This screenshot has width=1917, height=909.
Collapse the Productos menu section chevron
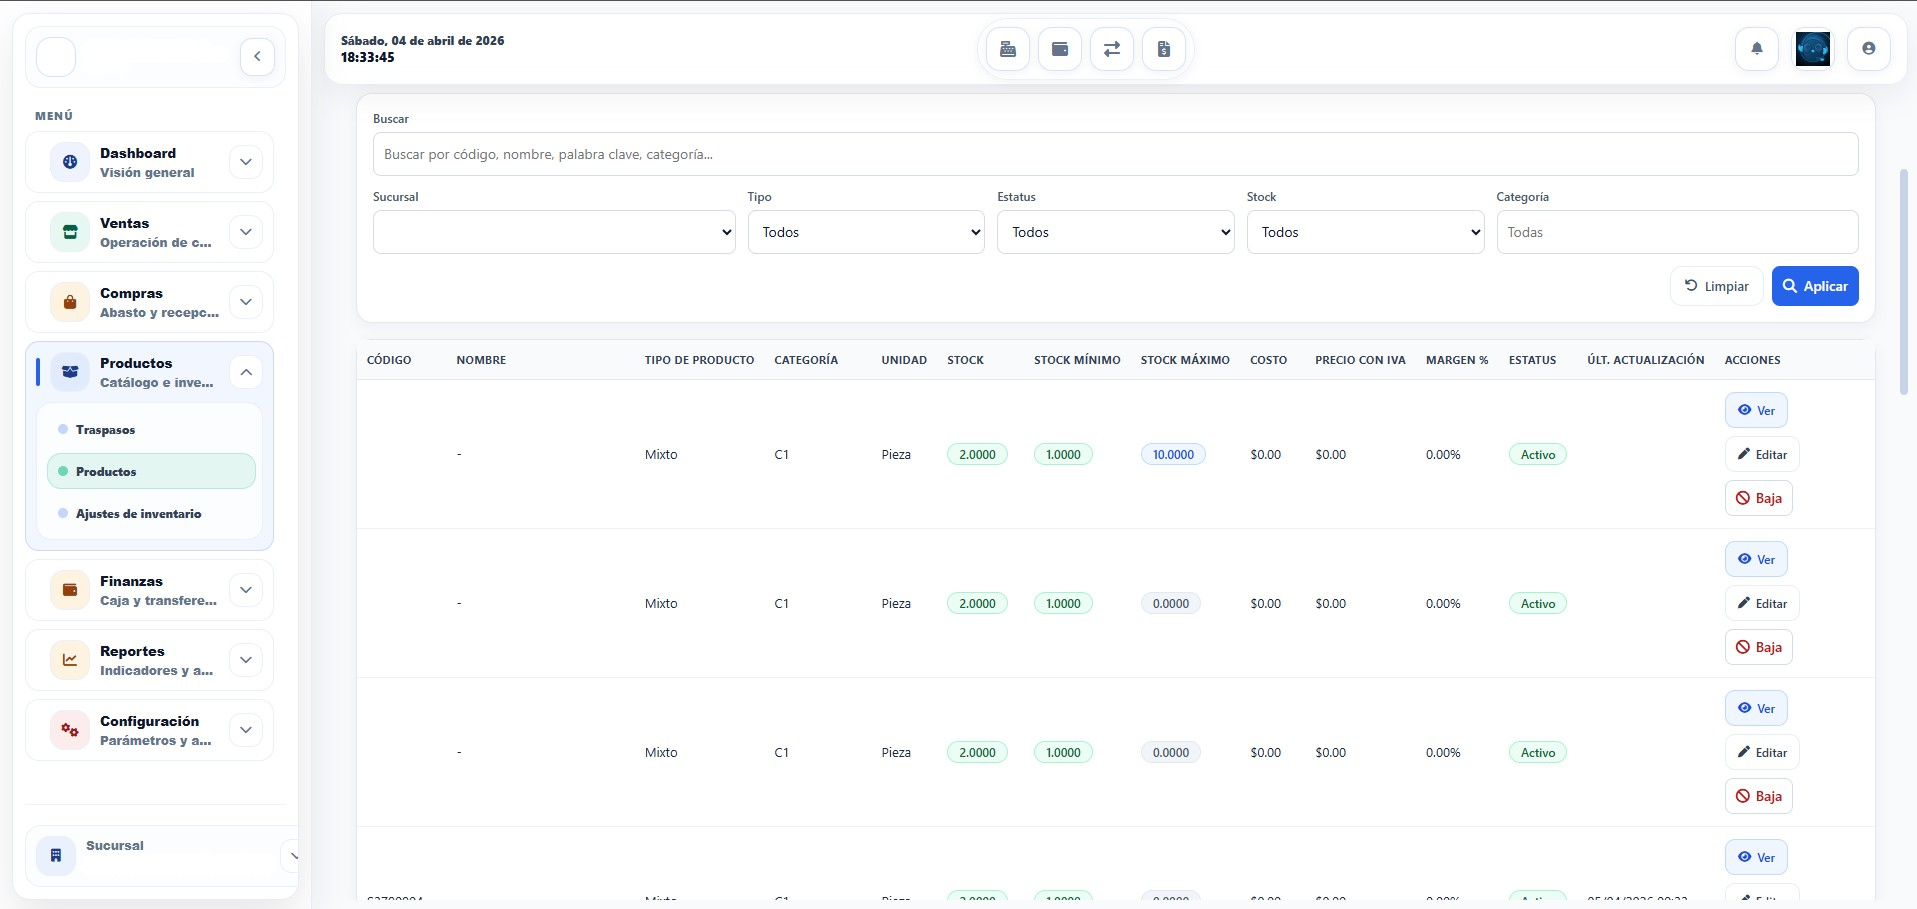(246, 372)
